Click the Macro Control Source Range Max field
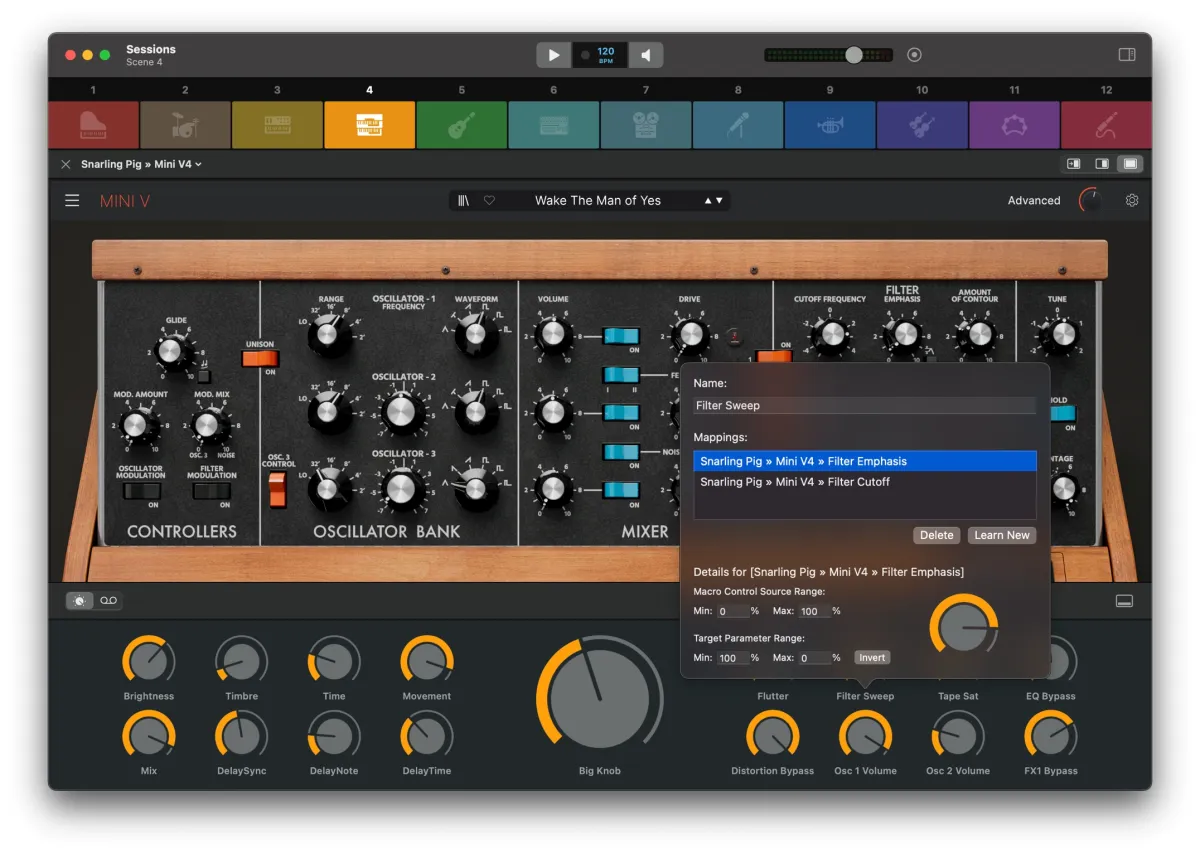 click(813, 611)
